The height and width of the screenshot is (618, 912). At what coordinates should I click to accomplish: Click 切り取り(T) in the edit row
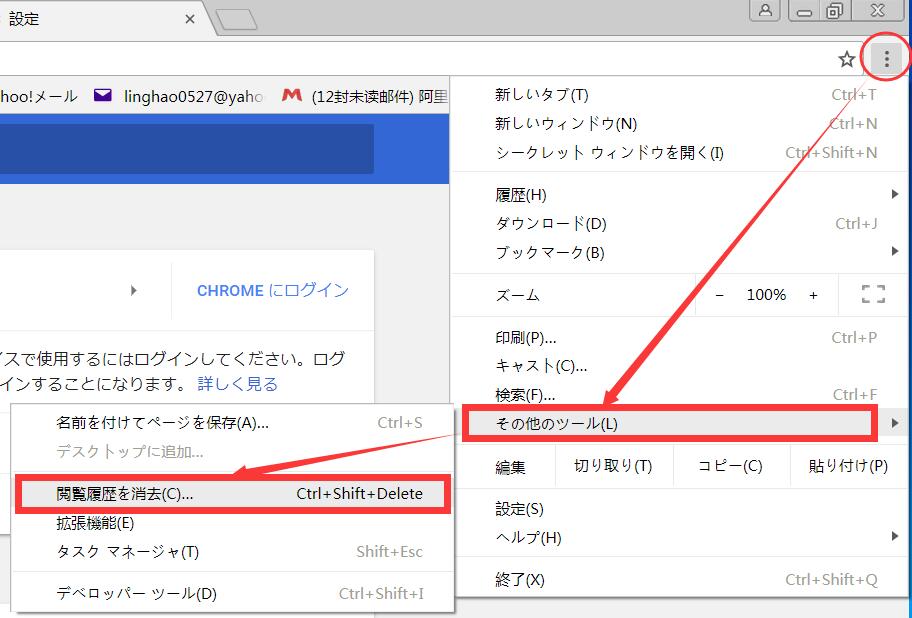pos(613,466)
